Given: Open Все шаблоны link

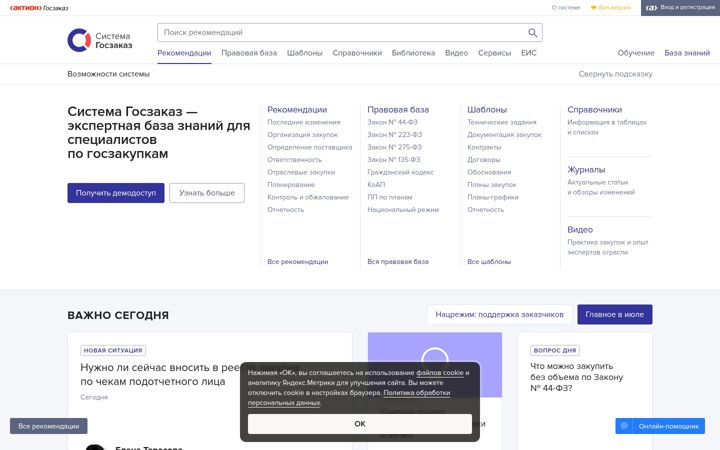Looking at the screenshot, I should point(489,261).
